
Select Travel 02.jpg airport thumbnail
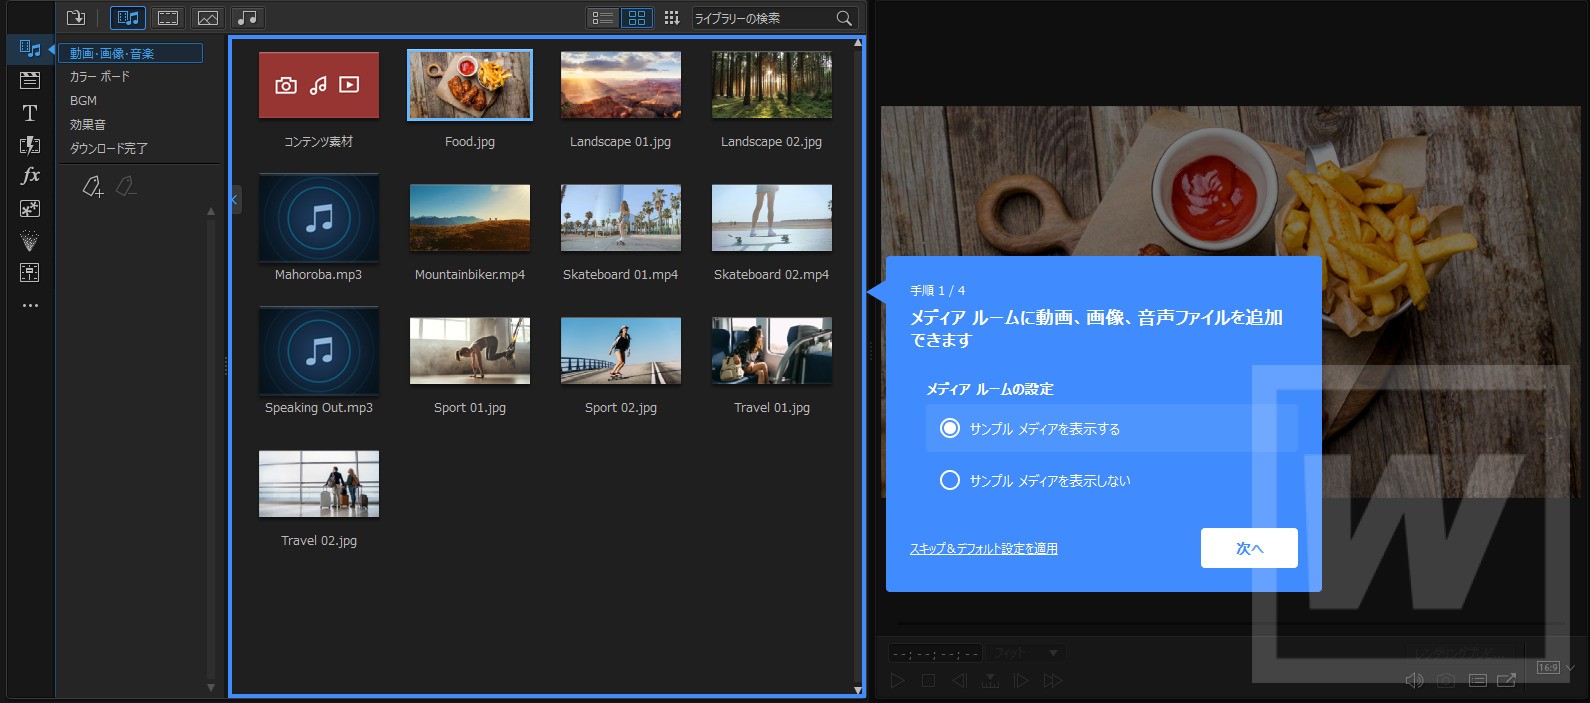click(x=319, y=484)
